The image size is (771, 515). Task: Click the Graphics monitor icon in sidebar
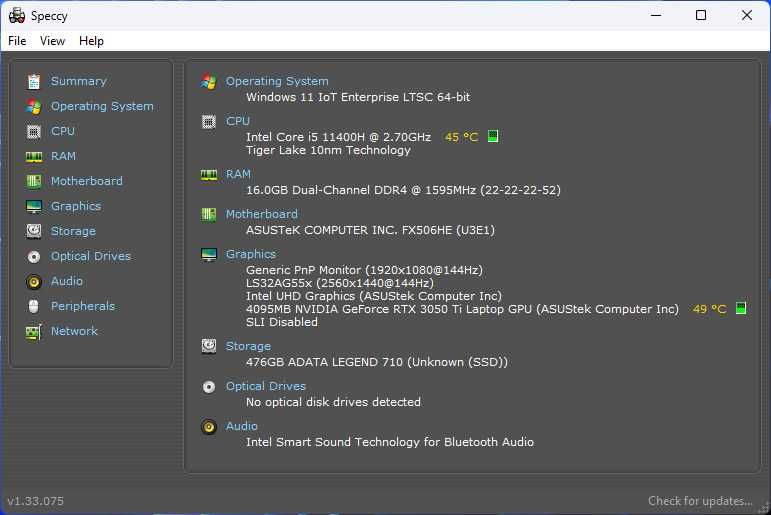(x=34, y=207)
